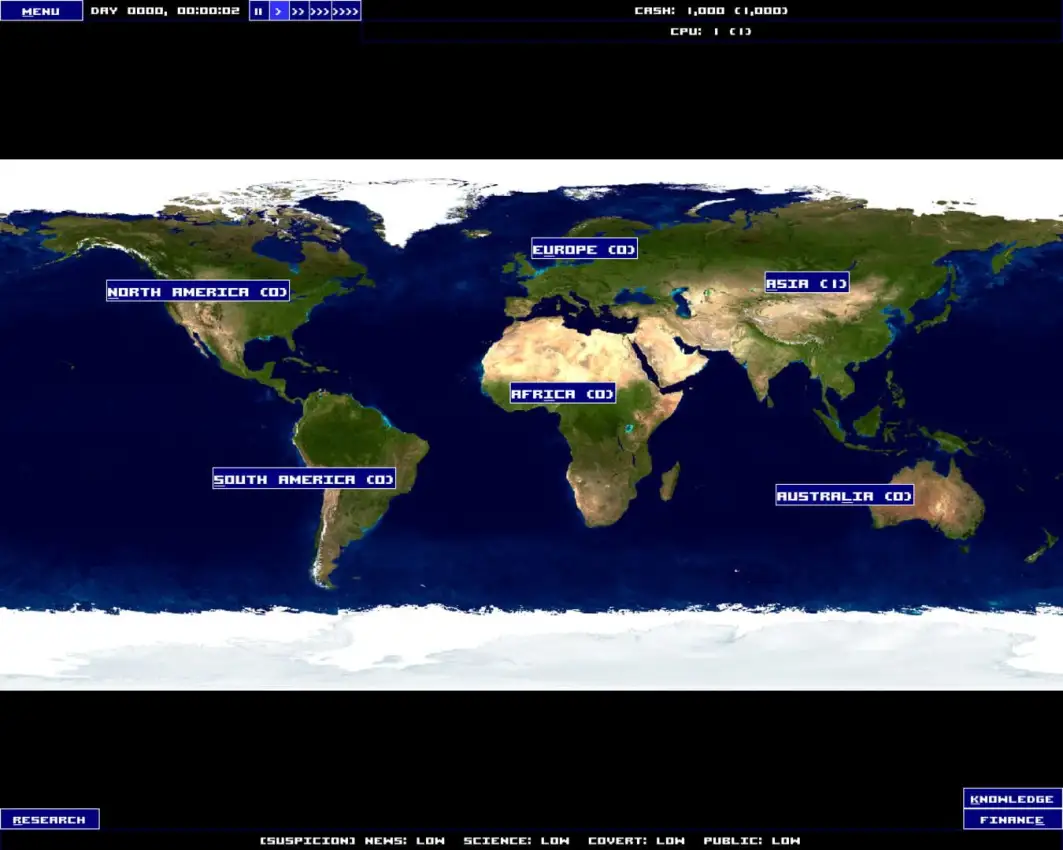Open the Knowledge screen
This screenshot has width=1063, height=850.
click(1012, 799)
